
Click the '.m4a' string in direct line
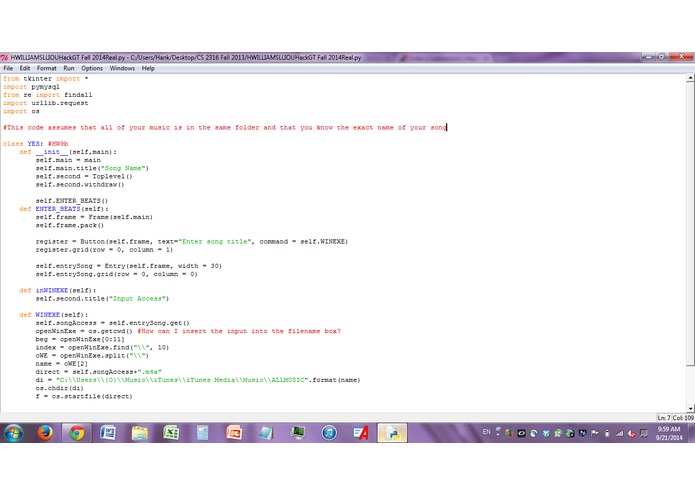click(149, 372)
